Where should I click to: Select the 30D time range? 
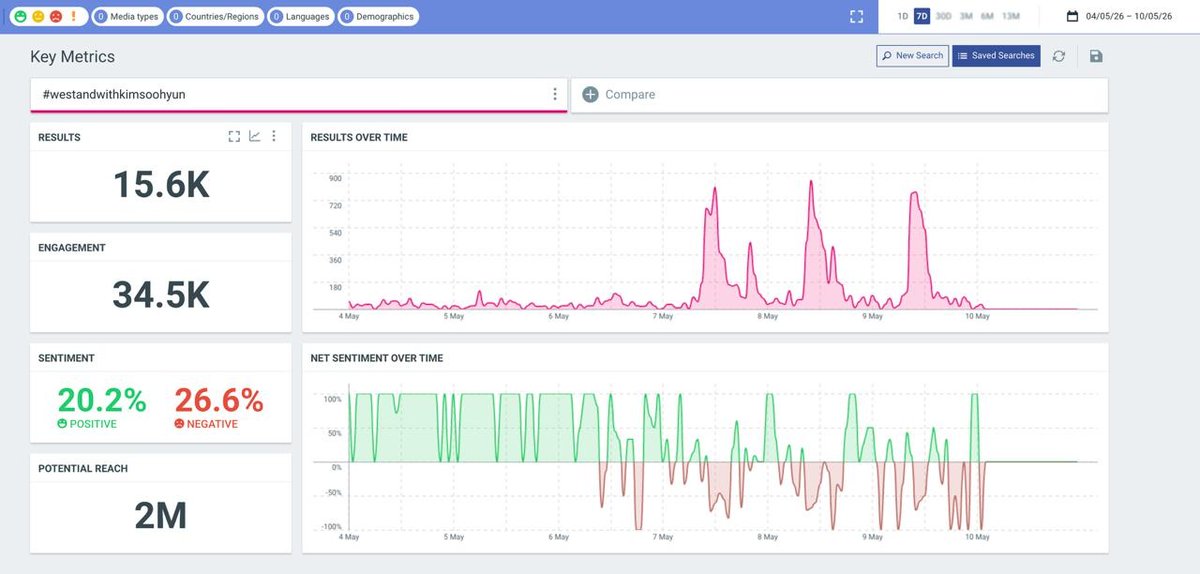click(x=943, y=16)
